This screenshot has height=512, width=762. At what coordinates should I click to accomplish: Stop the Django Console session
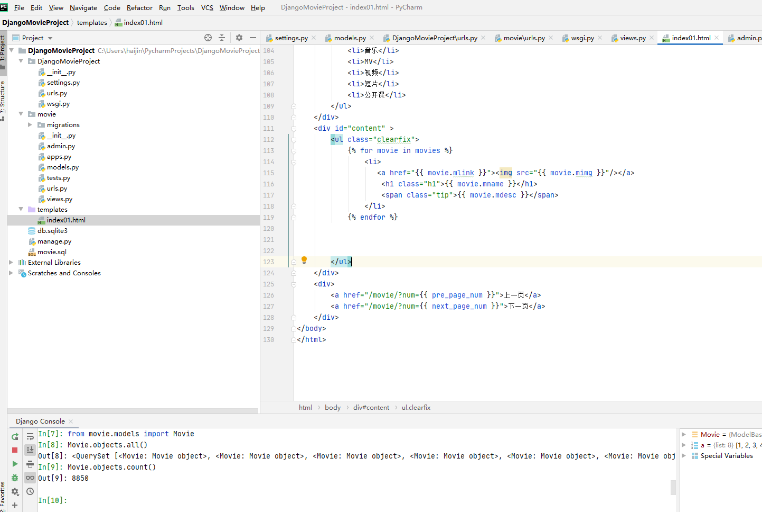coord(15,450)
